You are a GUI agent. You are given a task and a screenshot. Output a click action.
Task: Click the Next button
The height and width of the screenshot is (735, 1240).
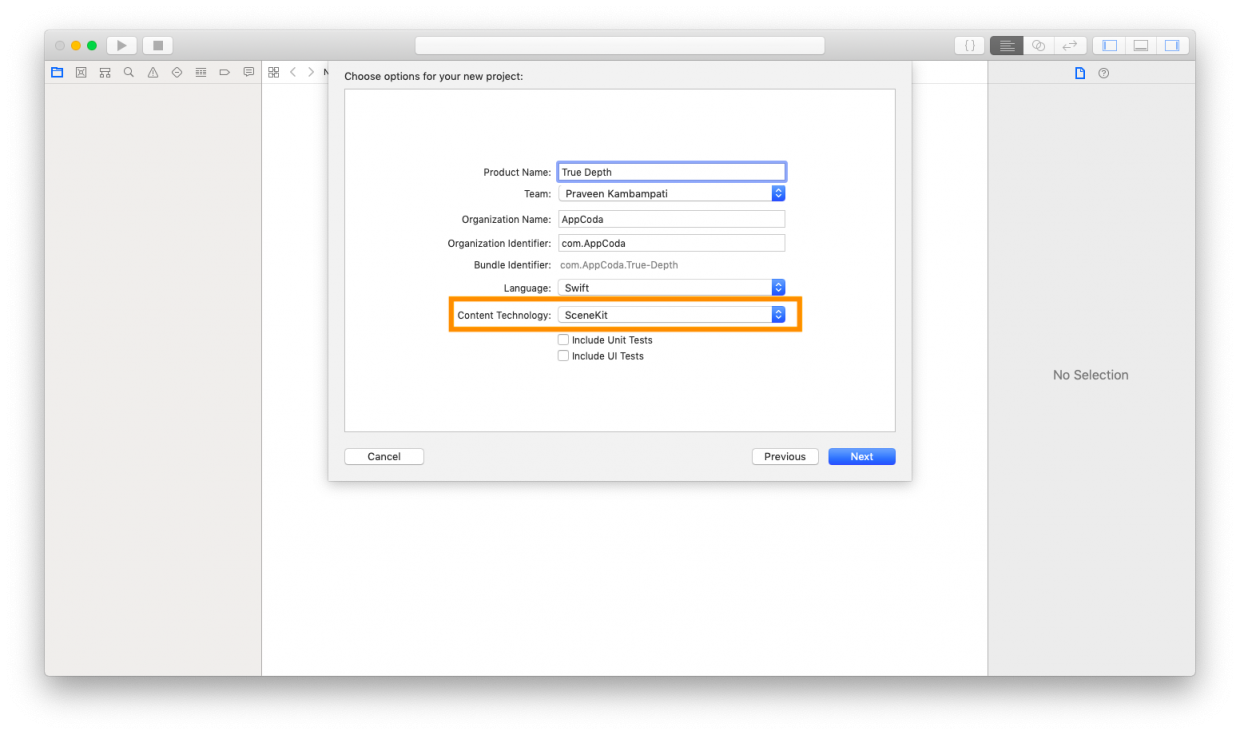pos(861,457)
